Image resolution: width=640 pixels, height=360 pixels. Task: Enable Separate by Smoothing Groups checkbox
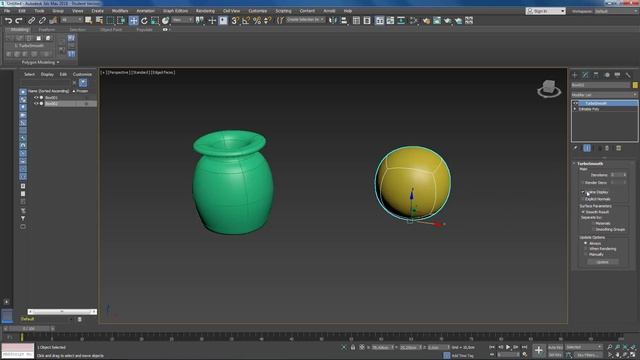[593, 229]
